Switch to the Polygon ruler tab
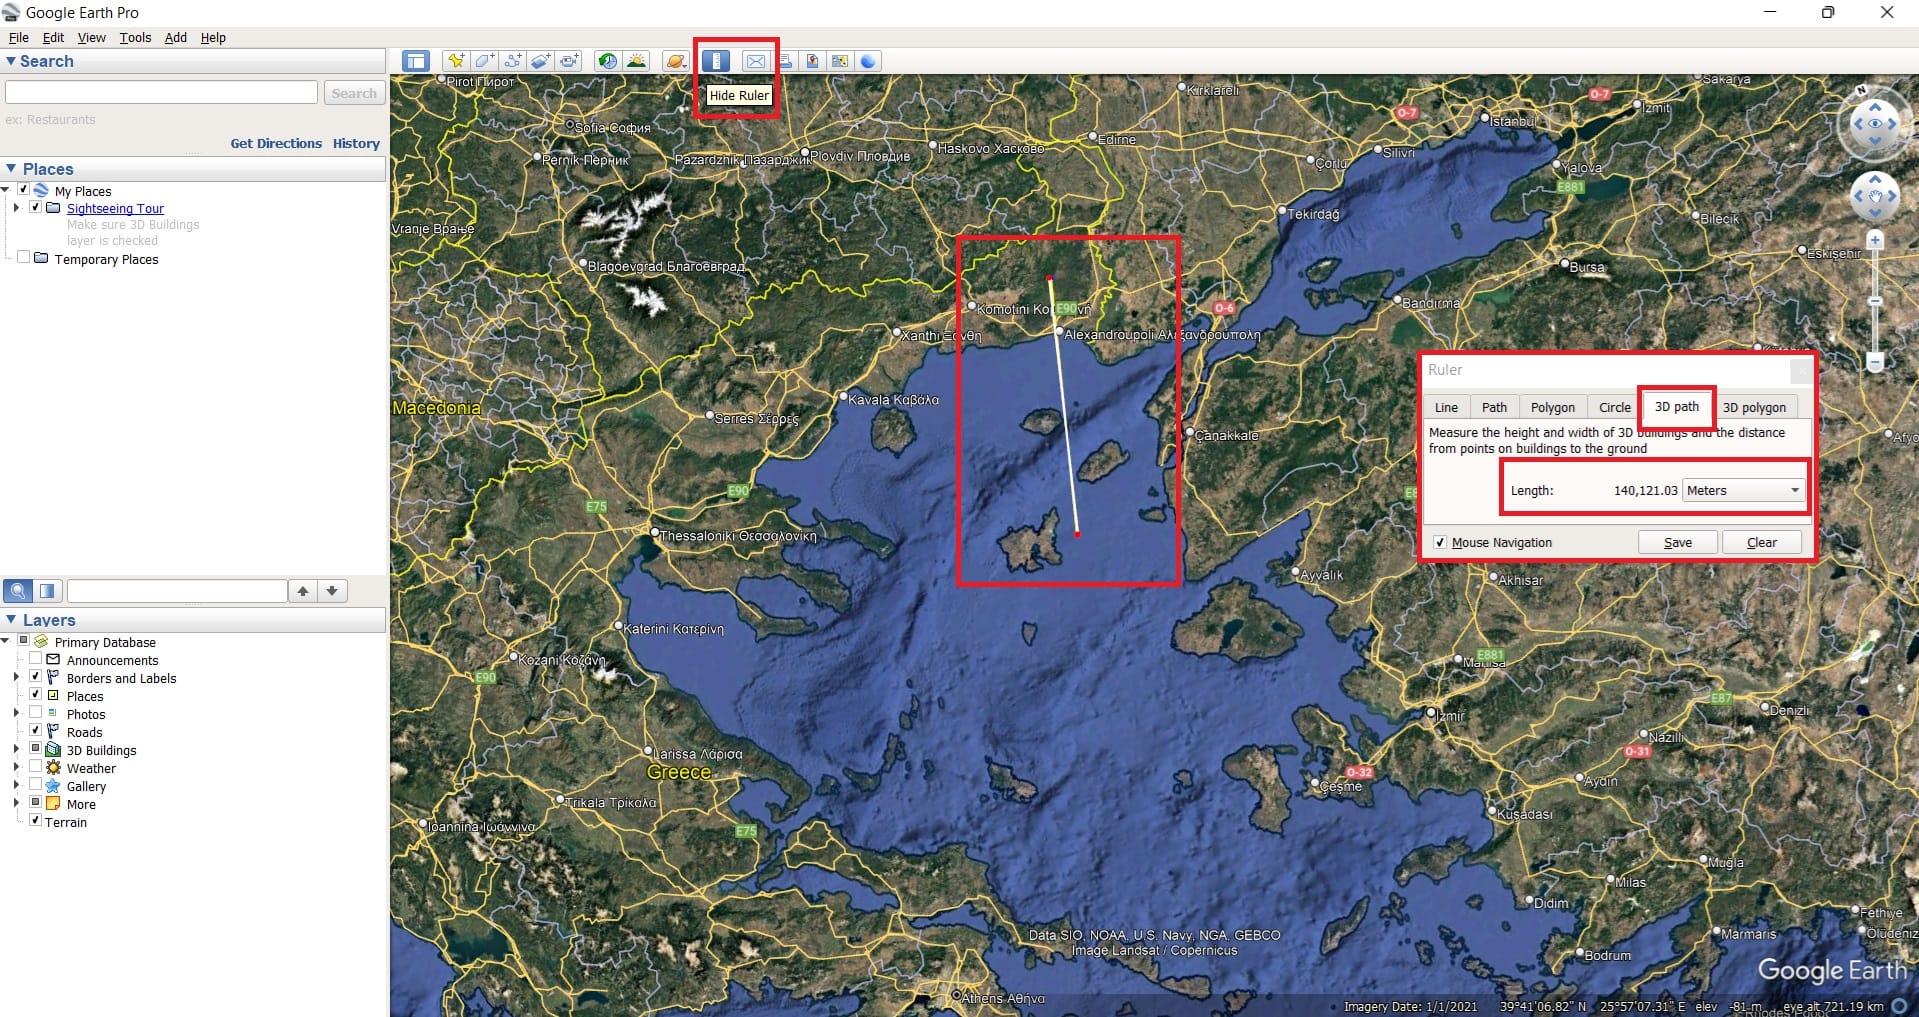The width and height of the screenshot is (1919, 1017). pos(1552,407)
